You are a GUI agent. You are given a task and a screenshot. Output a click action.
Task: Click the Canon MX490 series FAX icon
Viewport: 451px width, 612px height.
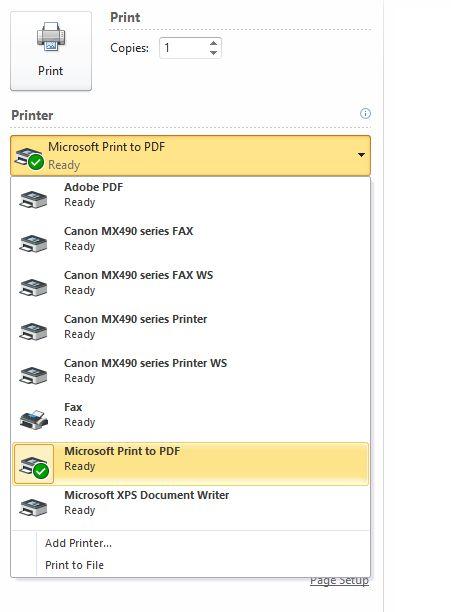point(33,243)
